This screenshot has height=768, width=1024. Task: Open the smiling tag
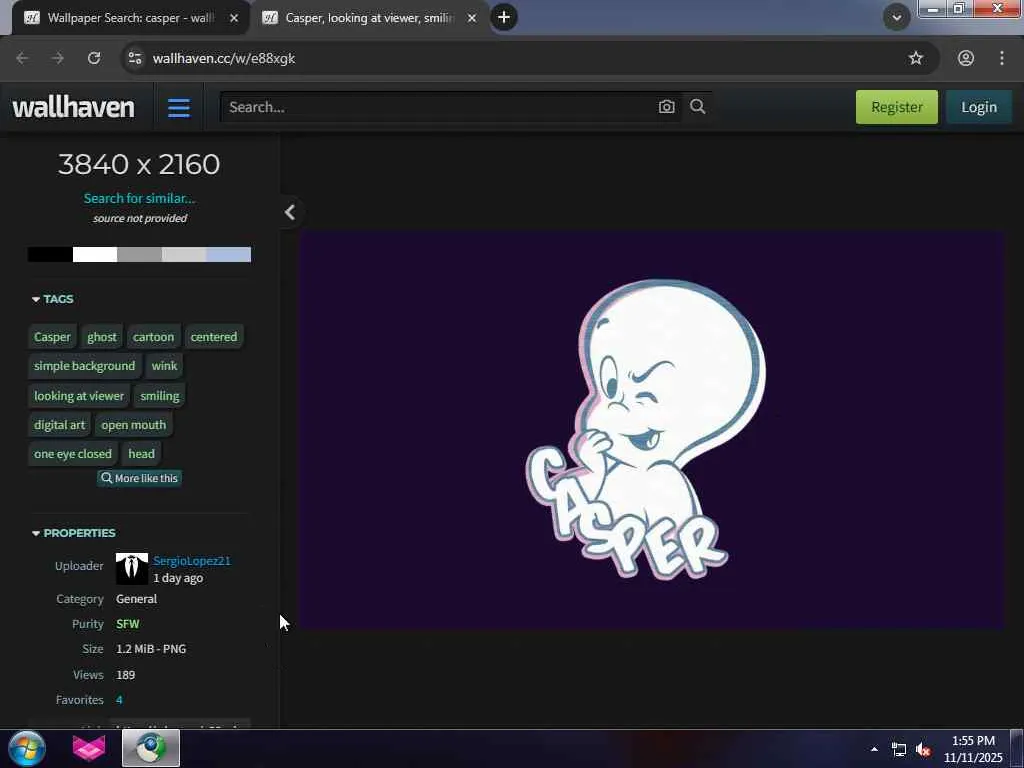[159, 396]
